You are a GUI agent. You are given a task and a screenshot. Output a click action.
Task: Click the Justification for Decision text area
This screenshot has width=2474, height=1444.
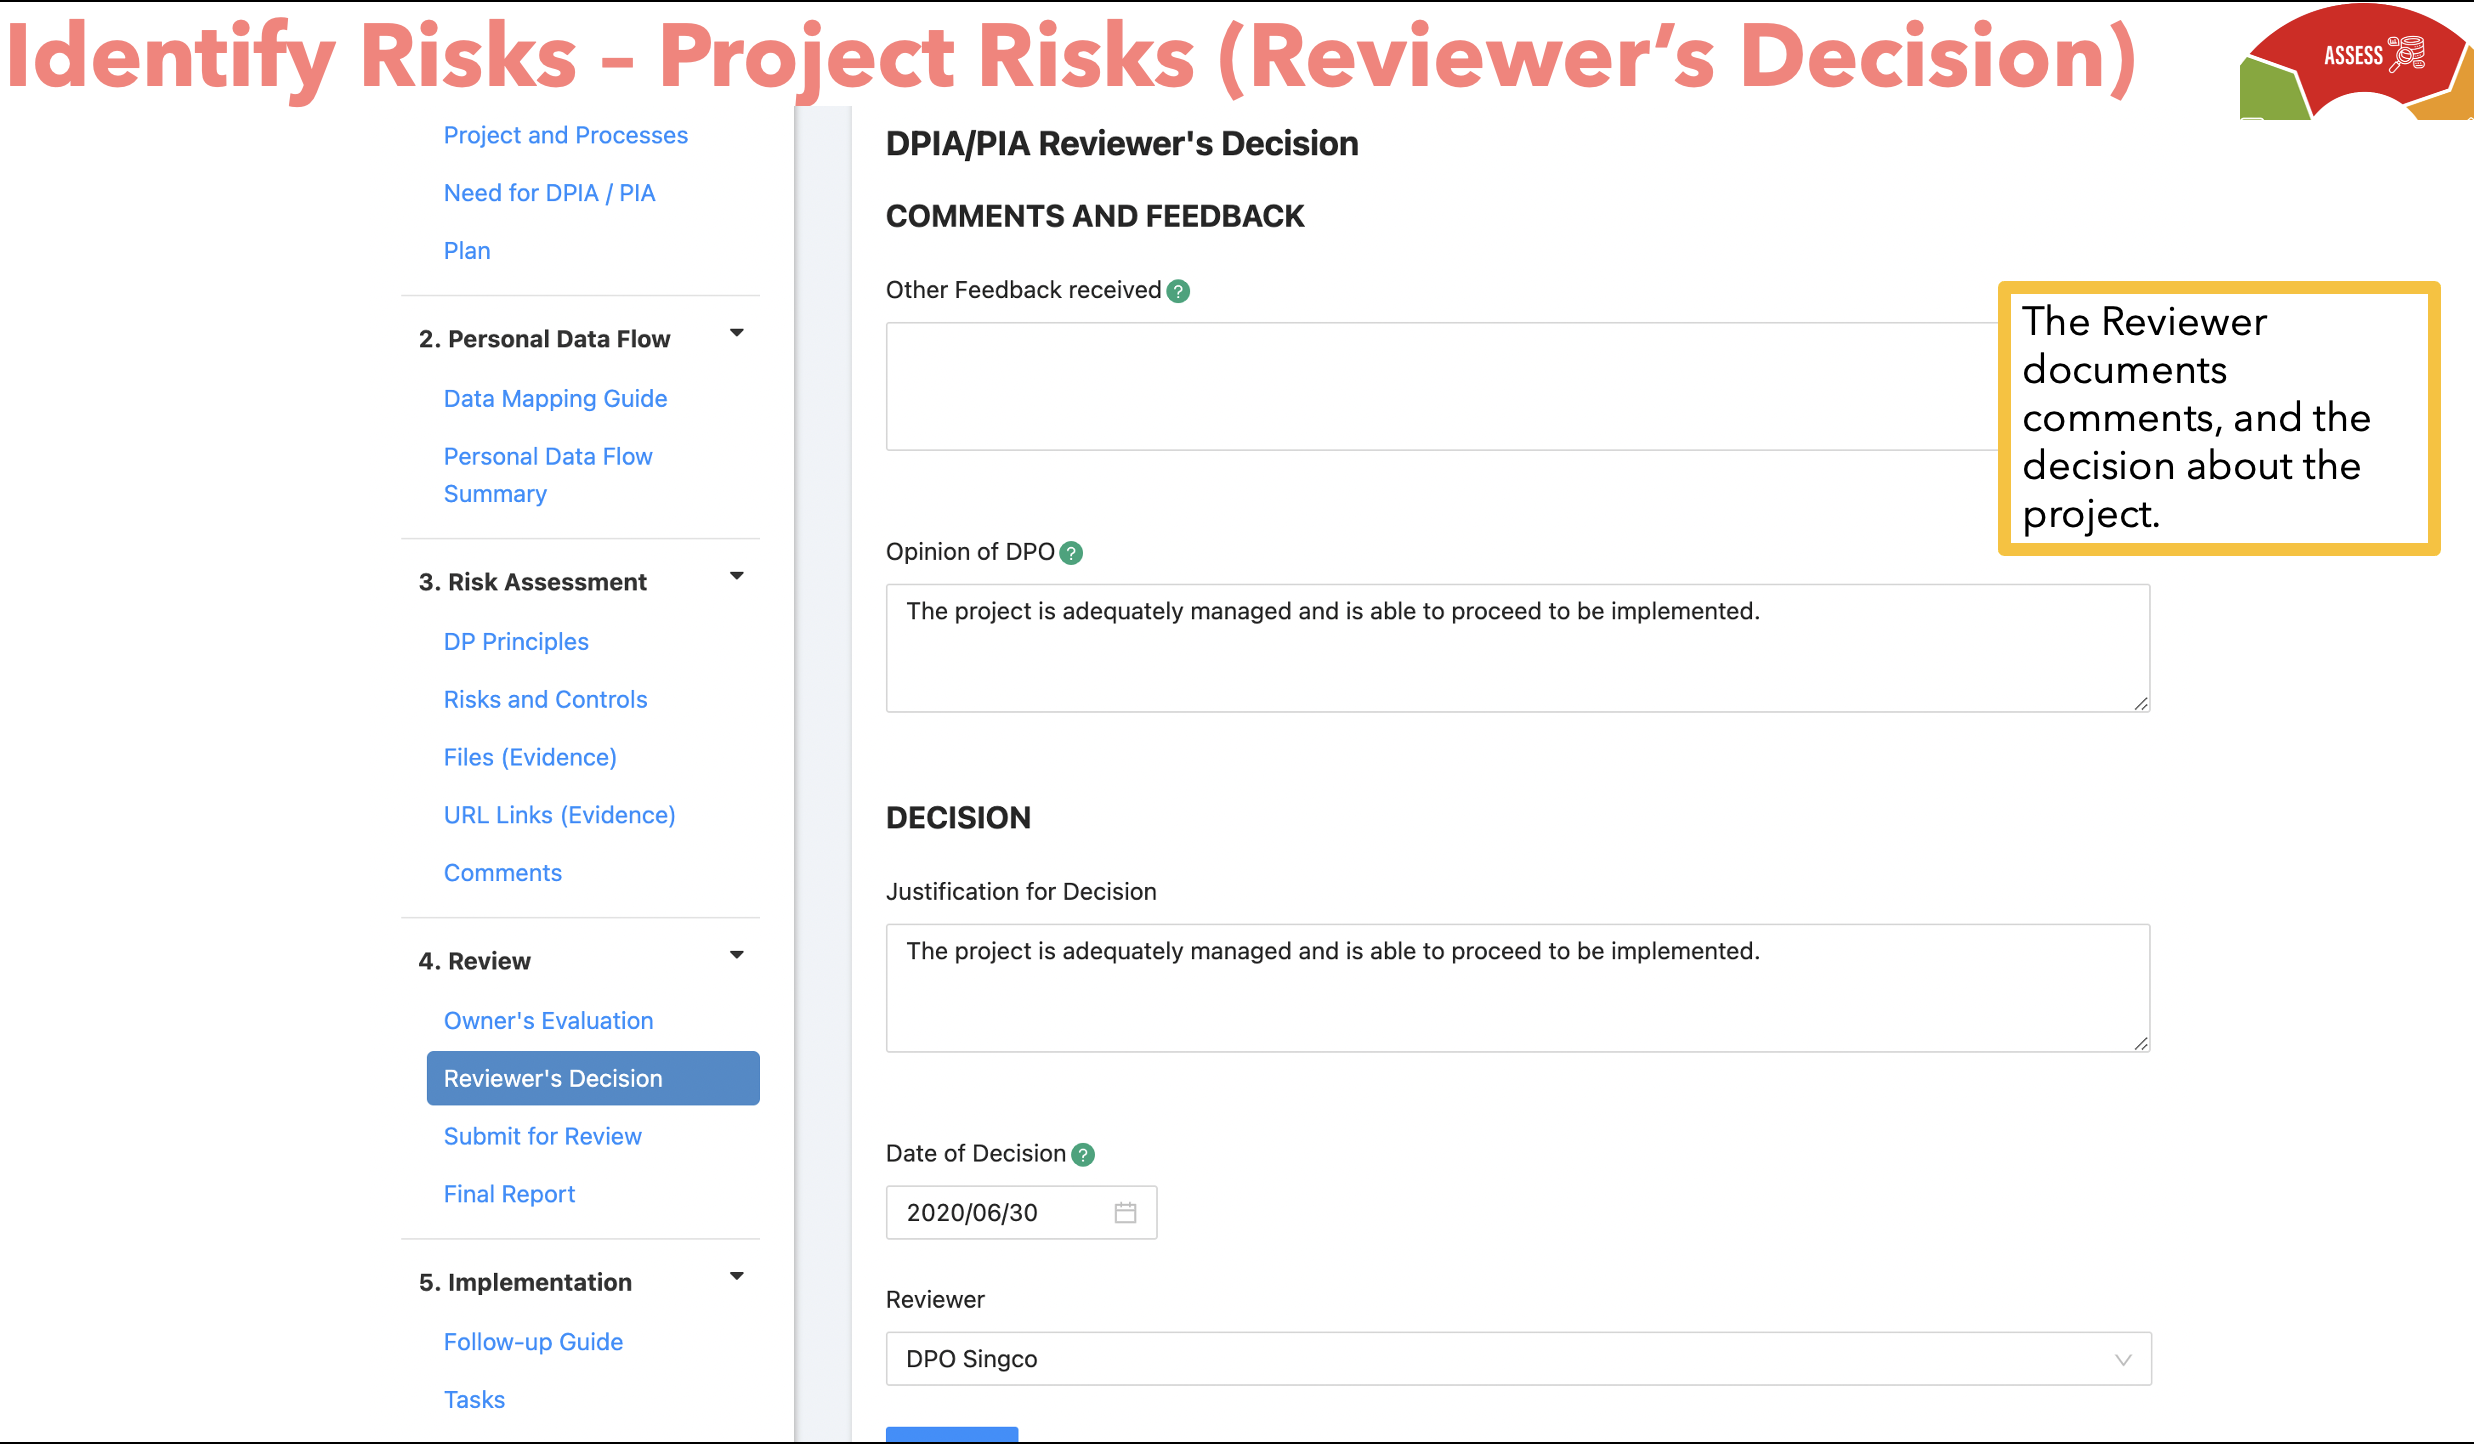point(1517,988)
